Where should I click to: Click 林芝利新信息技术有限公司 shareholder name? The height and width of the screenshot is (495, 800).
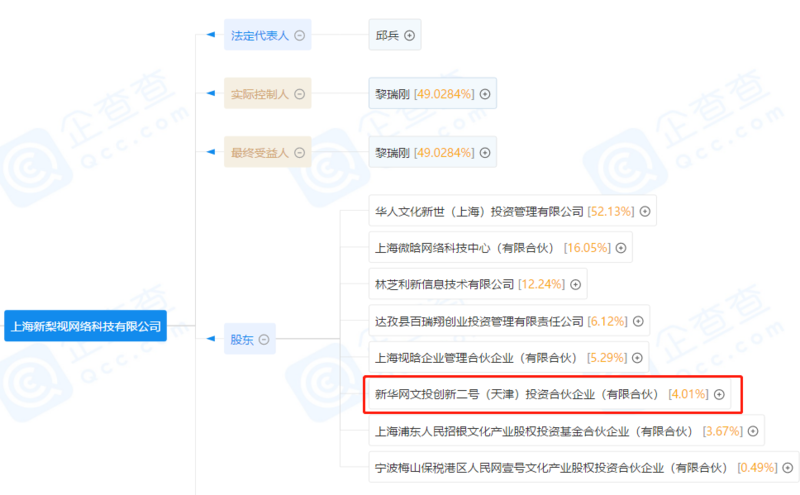444,284
